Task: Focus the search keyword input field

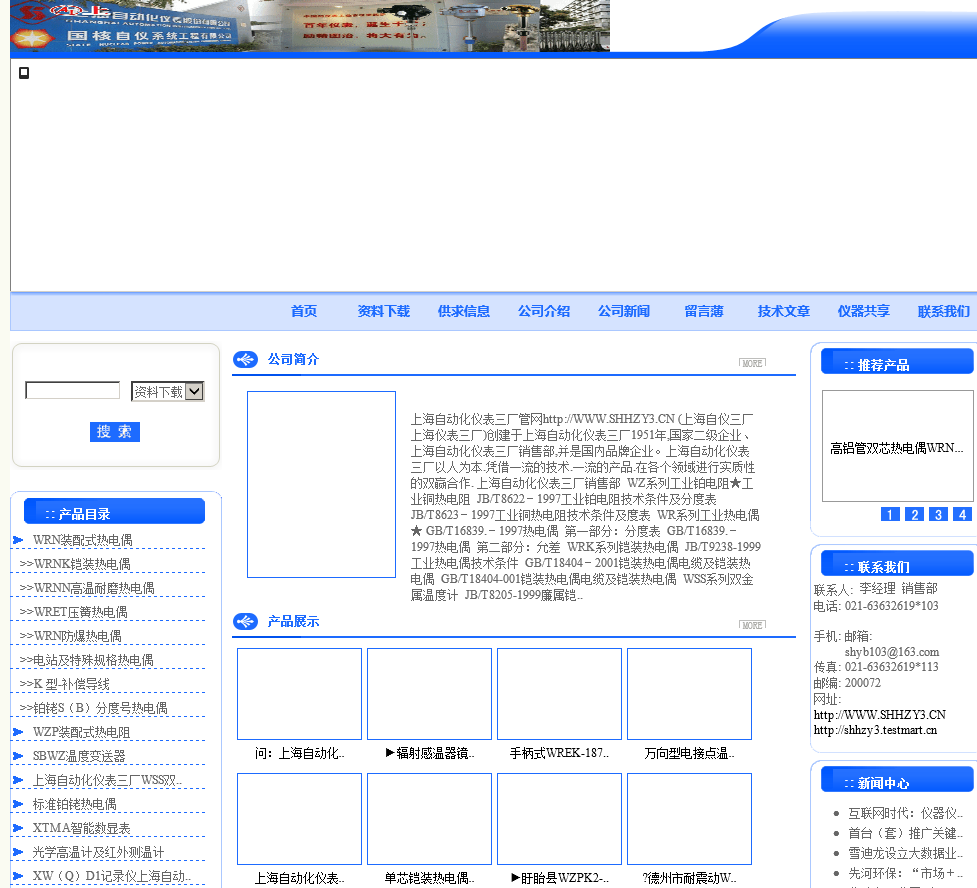Action: (72, 390)
